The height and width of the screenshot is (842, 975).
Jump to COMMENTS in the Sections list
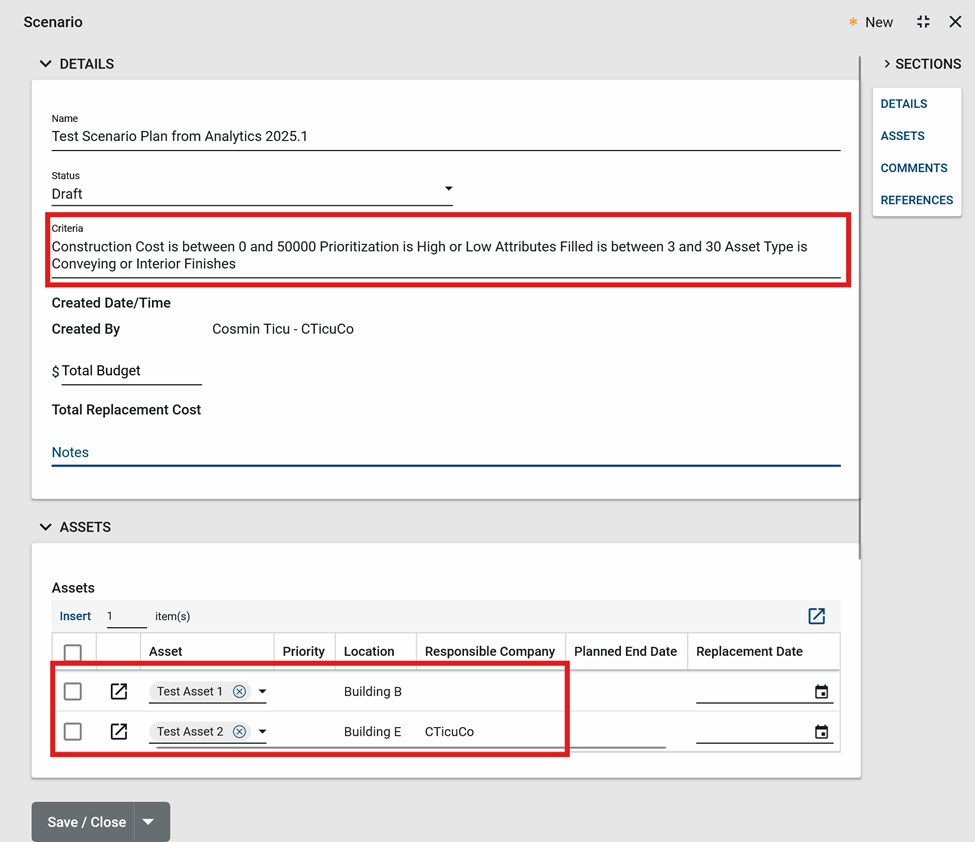click(913, 168)
